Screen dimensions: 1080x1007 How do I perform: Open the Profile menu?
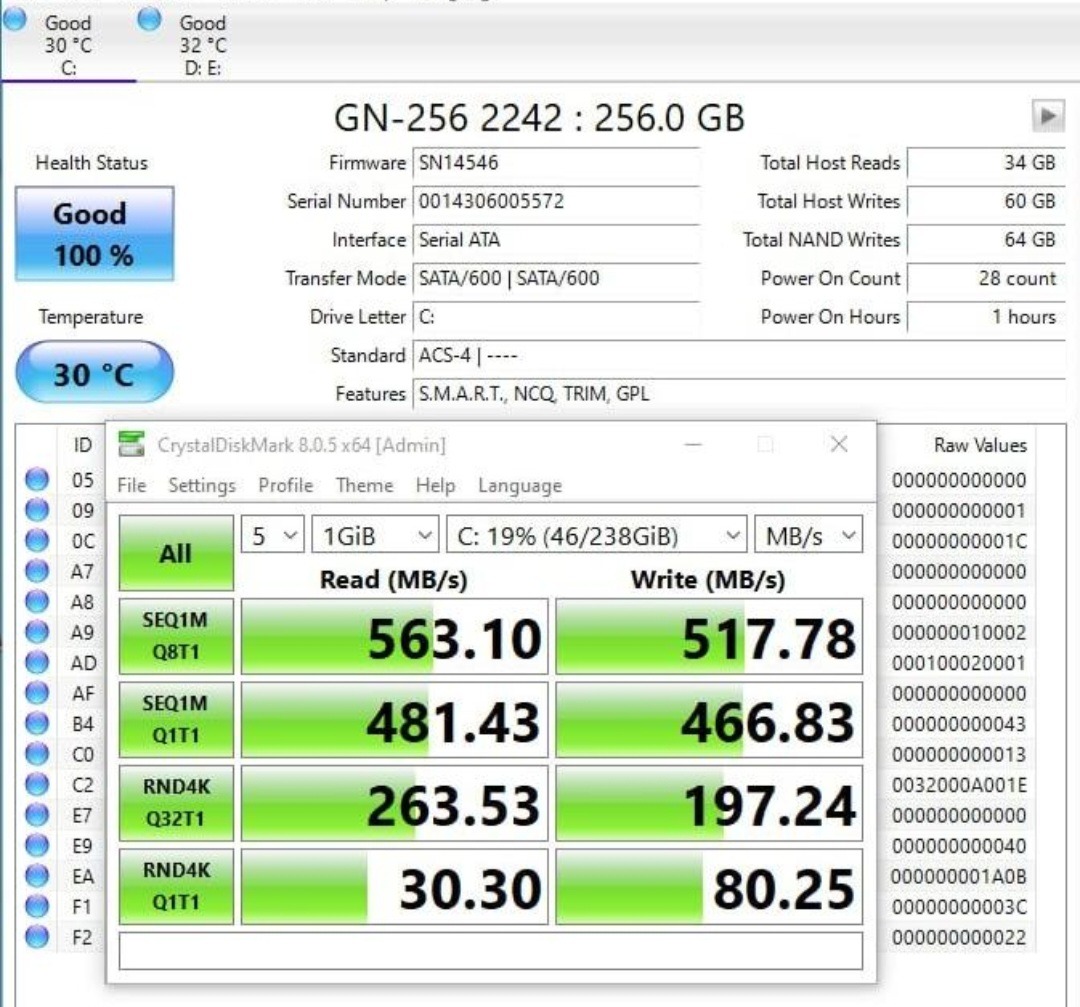coord(285,486)
